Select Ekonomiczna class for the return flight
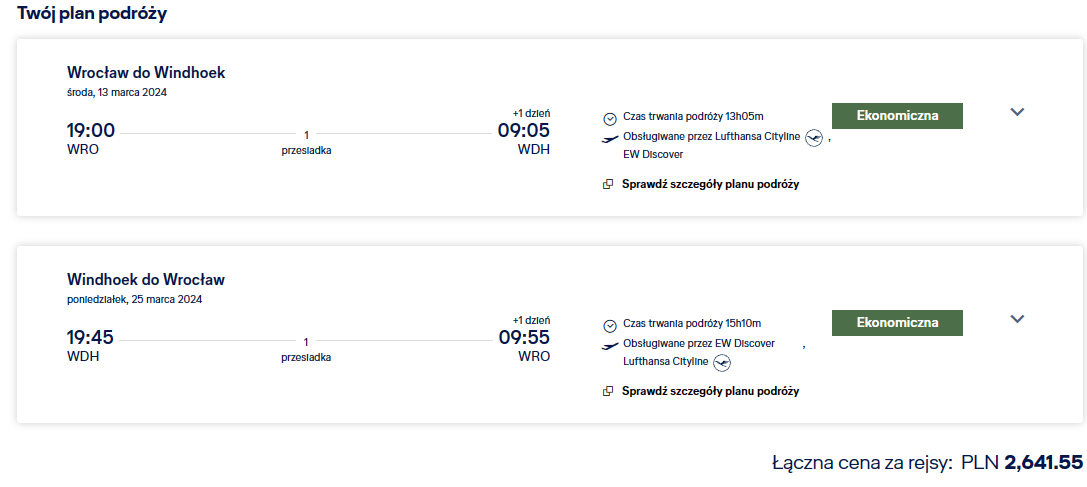The height and width of the screenshot is (487, 1087). (897, 323)
